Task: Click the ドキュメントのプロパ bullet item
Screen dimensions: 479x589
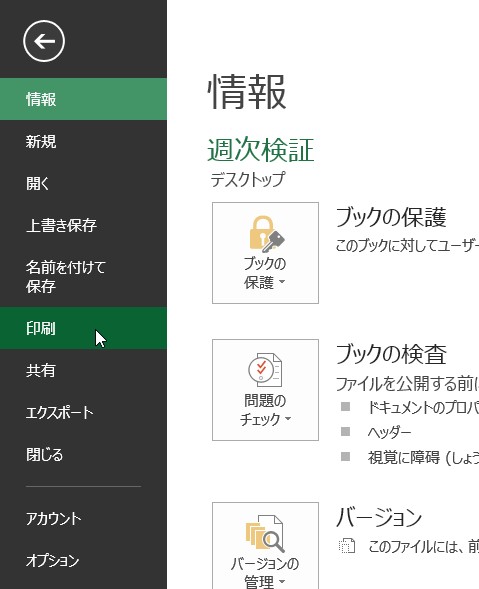Action: click(423, 407)
